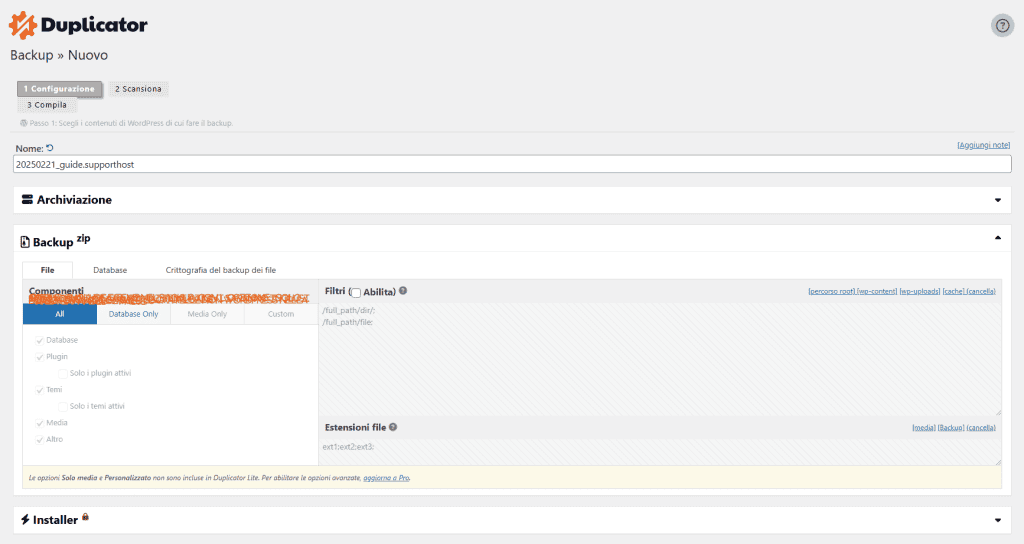
Task: Click the Duplicator logo
Action: pyautogui.click(x=78, y=25)
